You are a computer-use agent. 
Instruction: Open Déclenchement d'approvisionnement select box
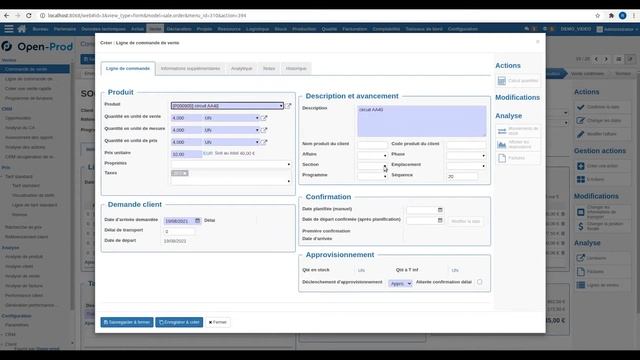[400, 283]
